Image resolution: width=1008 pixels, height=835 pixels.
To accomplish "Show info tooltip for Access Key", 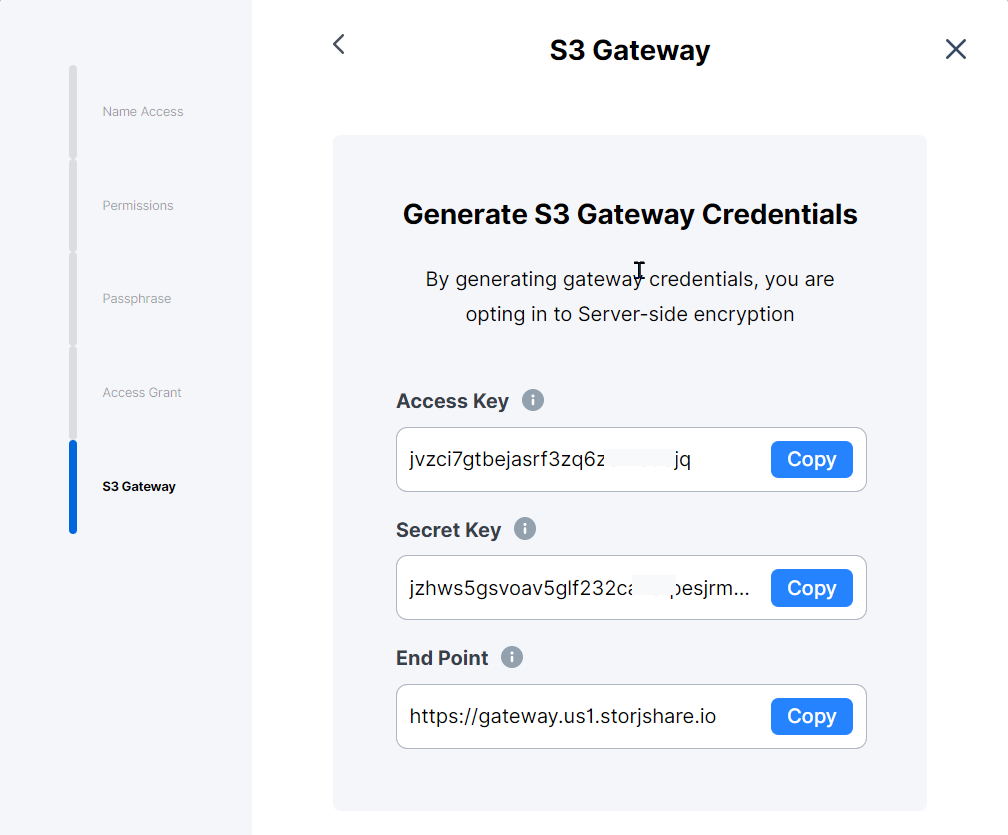I will coord(532,400).
